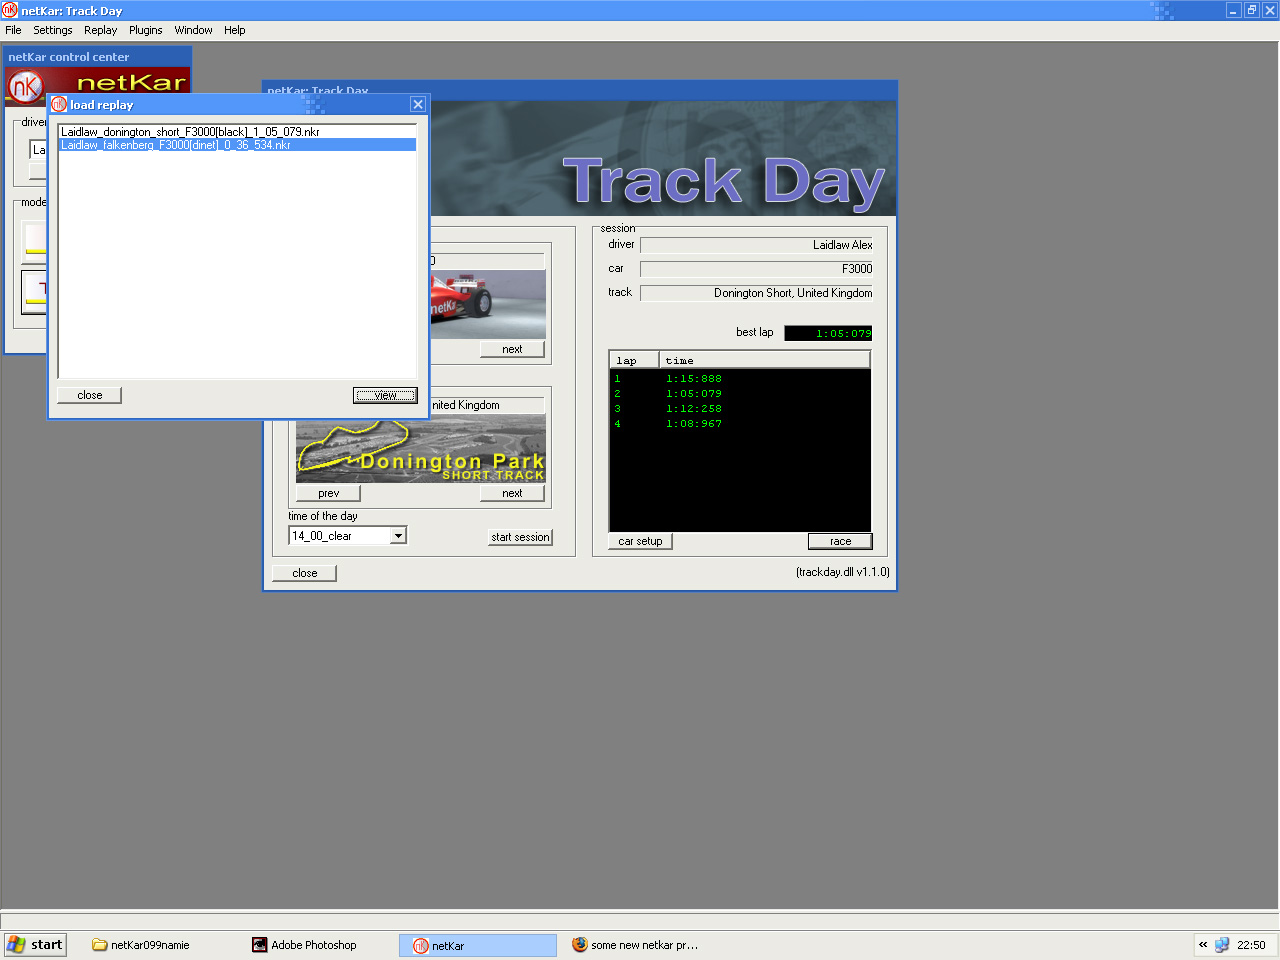Image resolution: width=1280 pixels, height=960 pixels.
Task: Click the netKar app icon in title bar
Action: coord(10,11)
